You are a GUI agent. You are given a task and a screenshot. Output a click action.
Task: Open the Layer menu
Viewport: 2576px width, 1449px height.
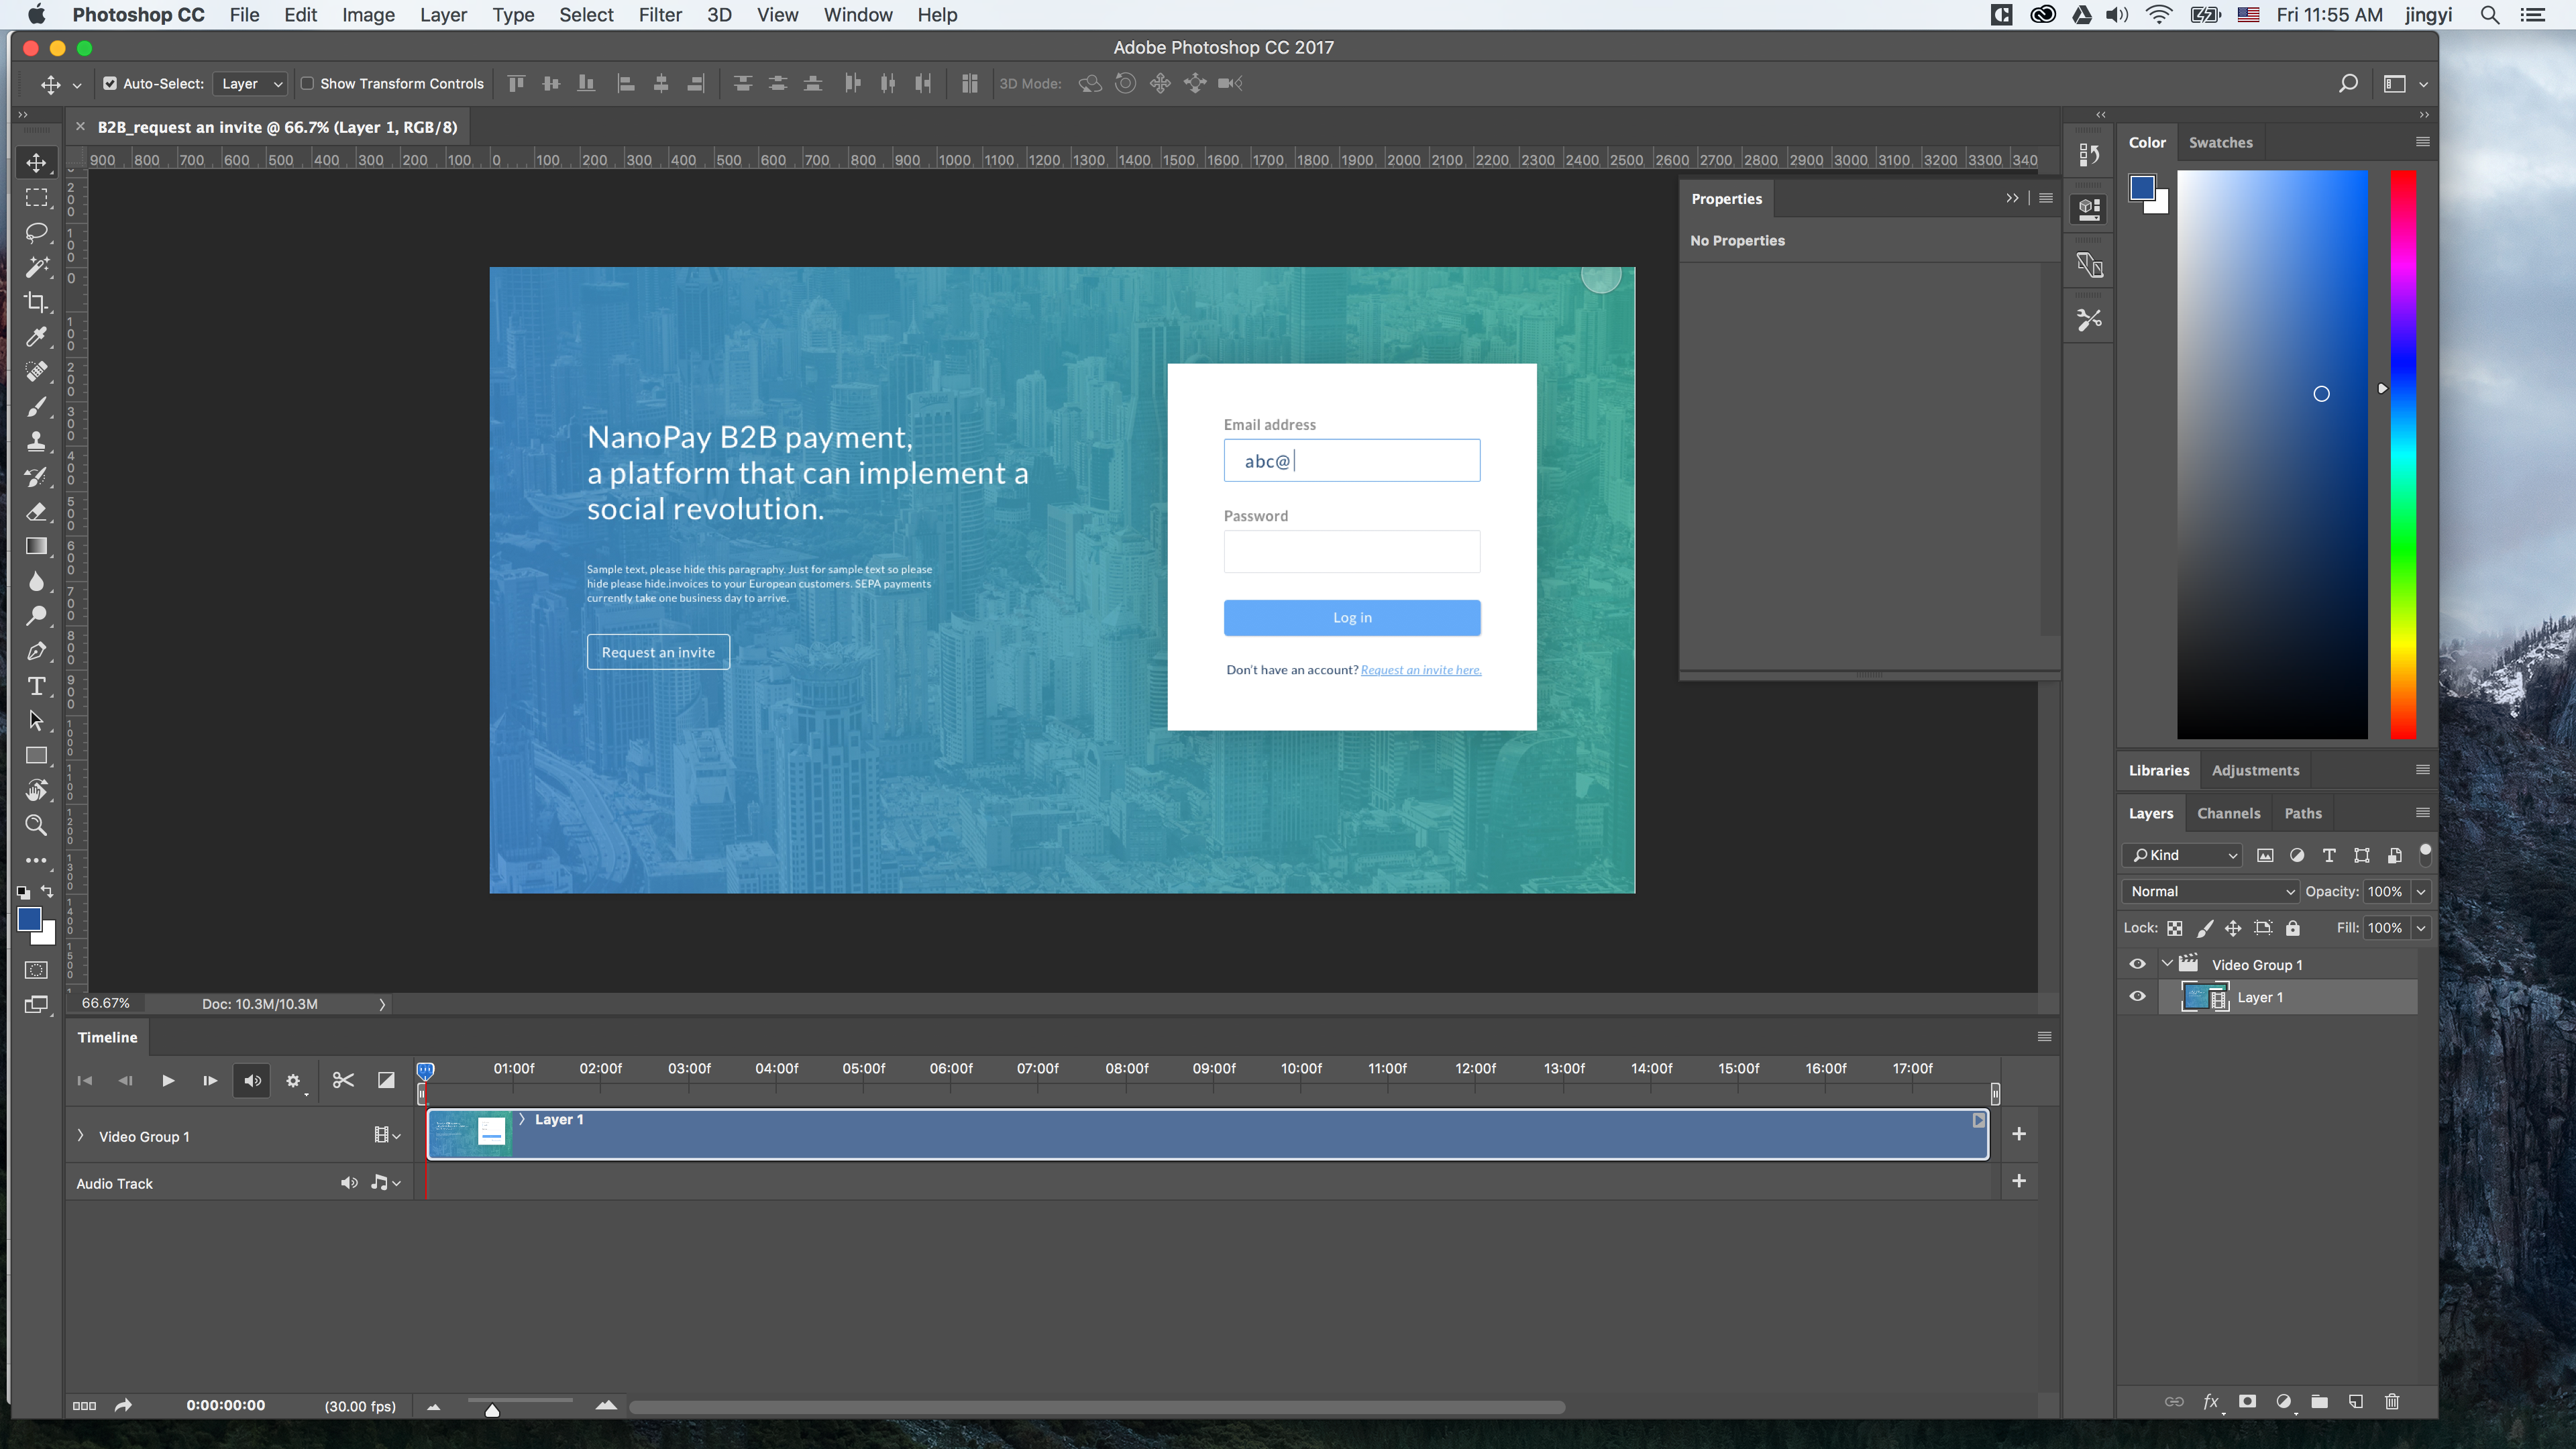pos(443,15)
